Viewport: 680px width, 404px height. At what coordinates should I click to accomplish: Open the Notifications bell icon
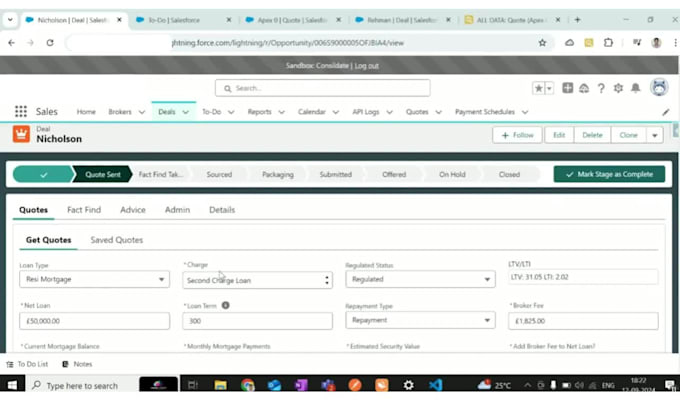pyautogui.click(x=635, y=88)
